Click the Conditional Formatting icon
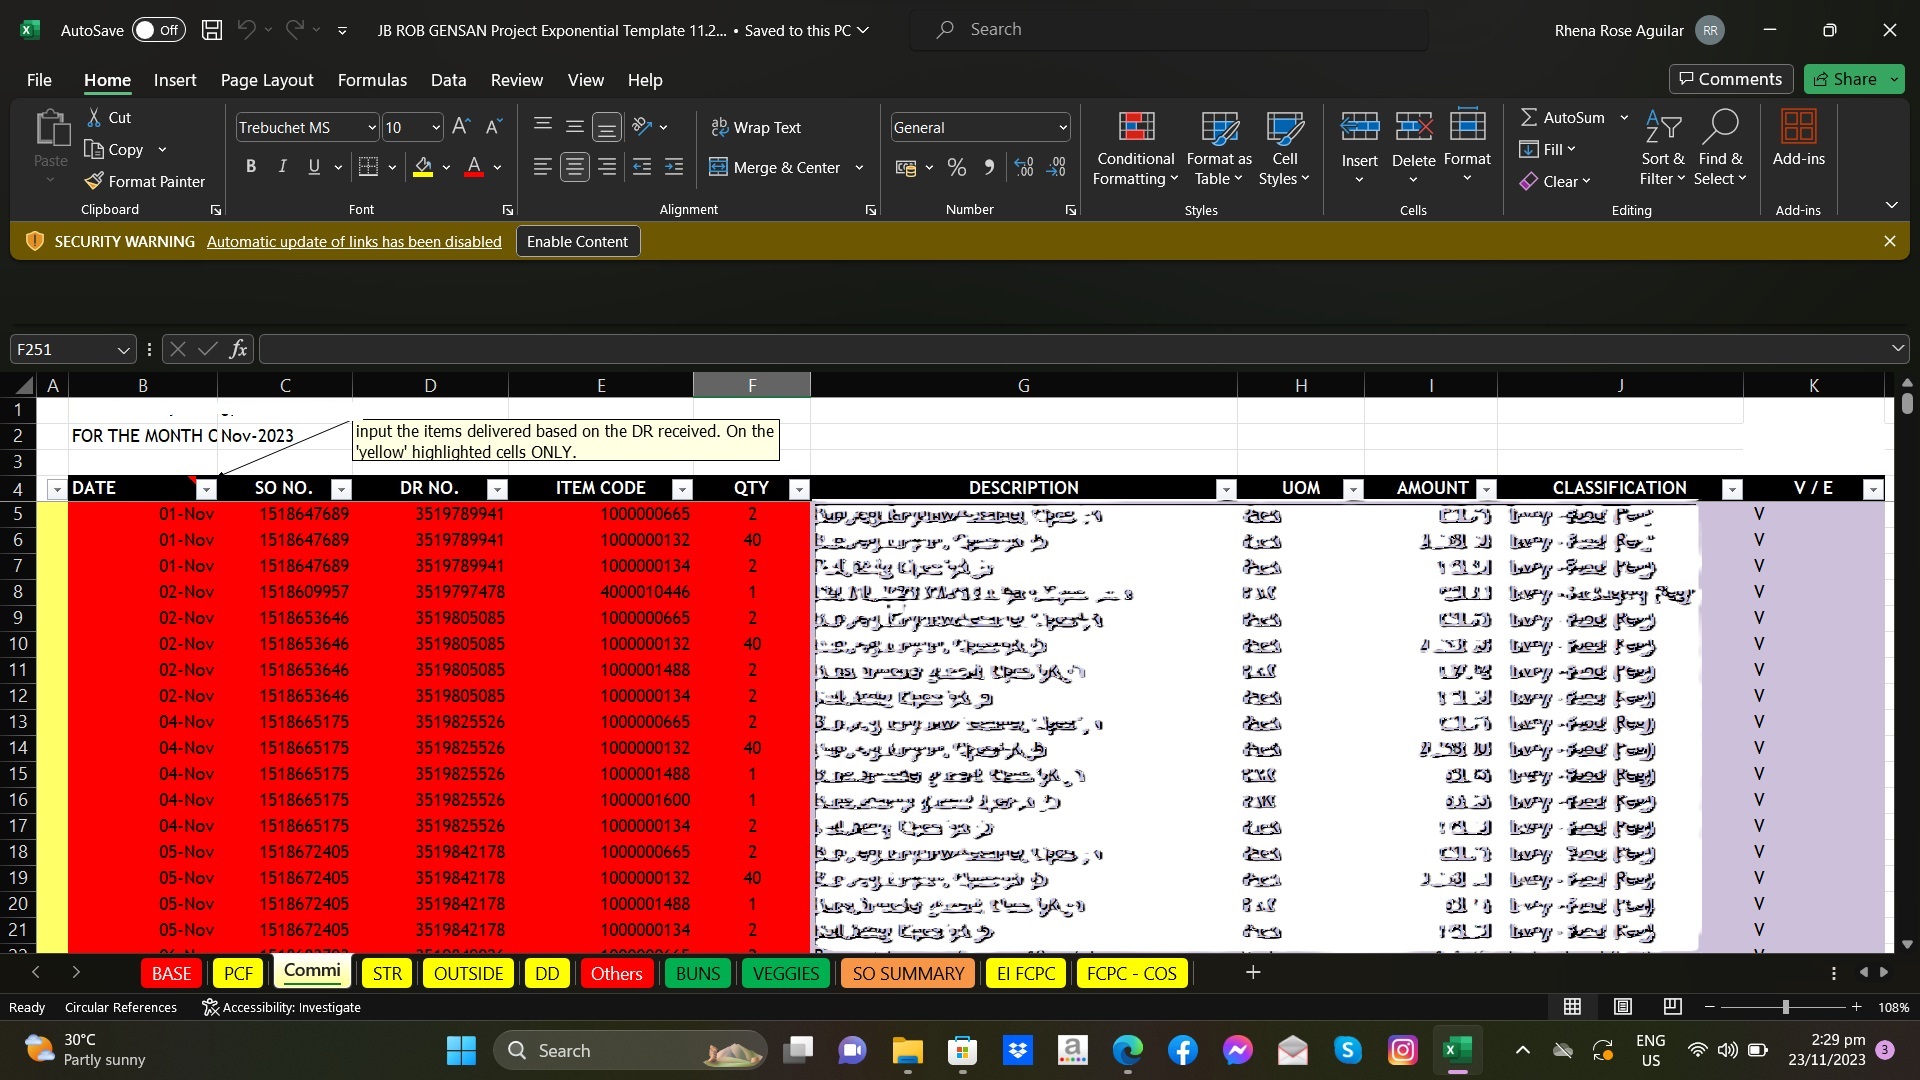The height and width of the screenshot is (1080, 1920). point(1136,128)
